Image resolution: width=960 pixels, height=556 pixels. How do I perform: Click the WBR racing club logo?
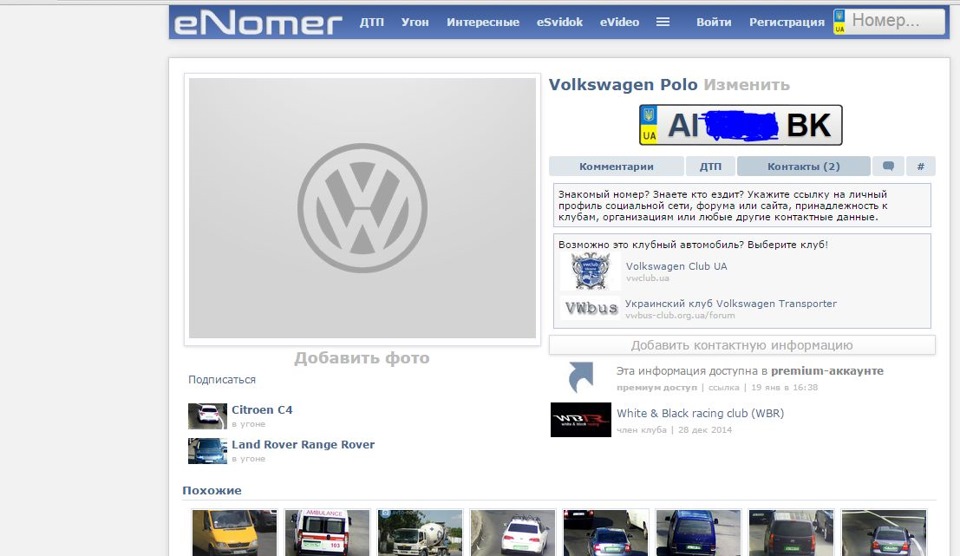(x=580, y=419)
